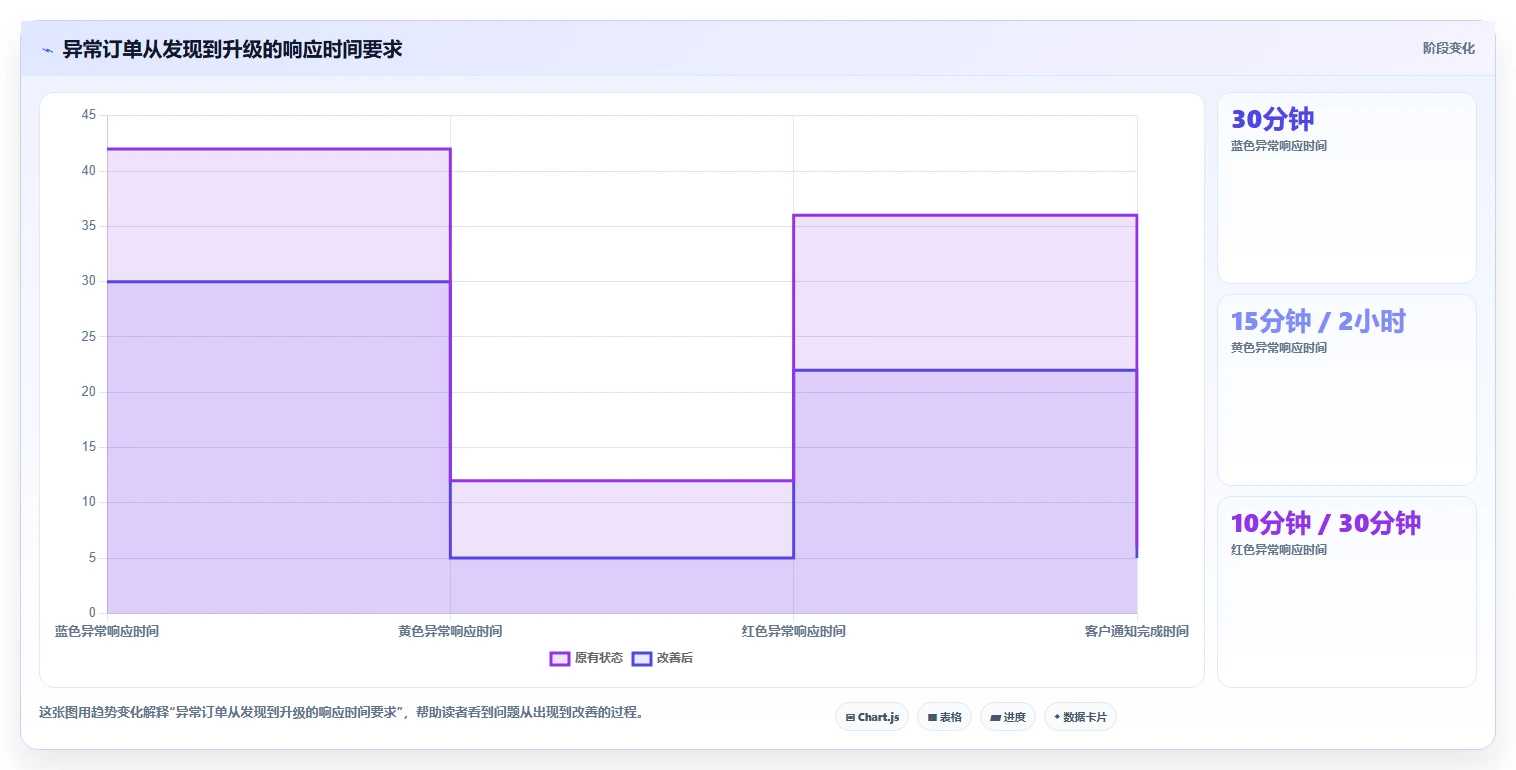1516x770 pixels.
Task: Toggle the 改善后 legend swatch
Action: click(642, 658)
